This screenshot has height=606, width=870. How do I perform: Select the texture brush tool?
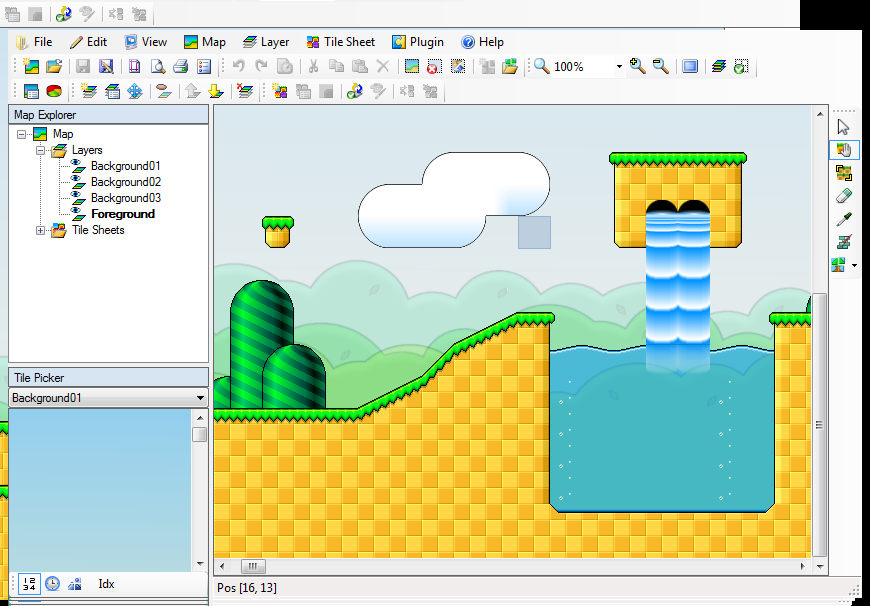click(843, 242)
